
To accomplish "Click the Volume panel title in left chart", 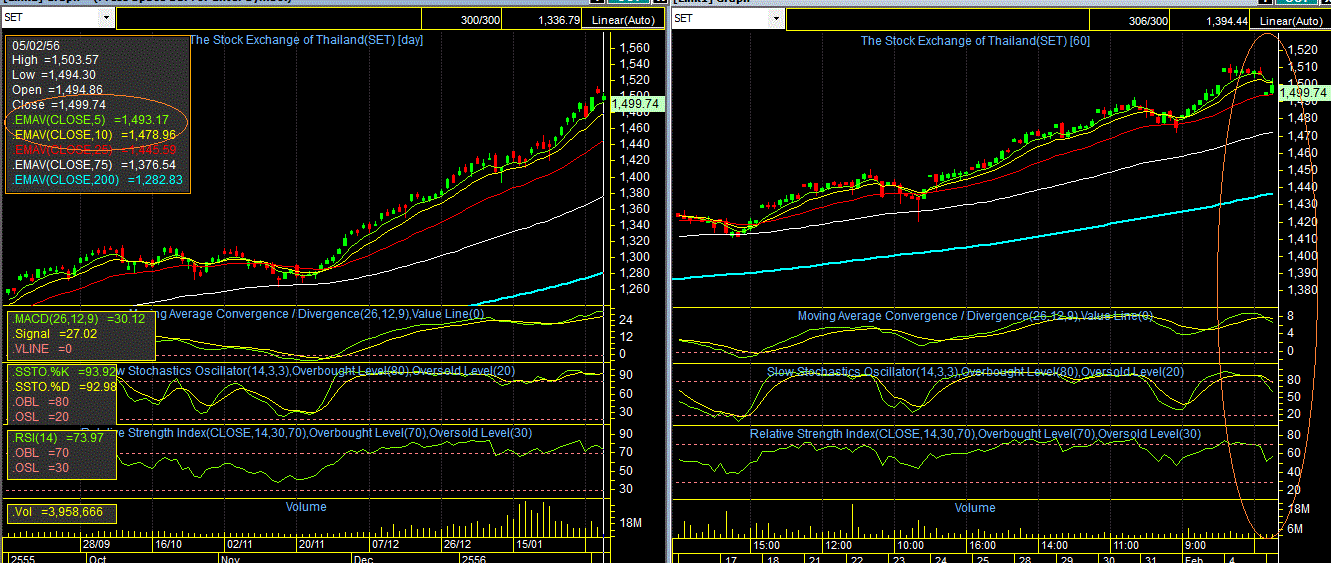I will [305, 507].
